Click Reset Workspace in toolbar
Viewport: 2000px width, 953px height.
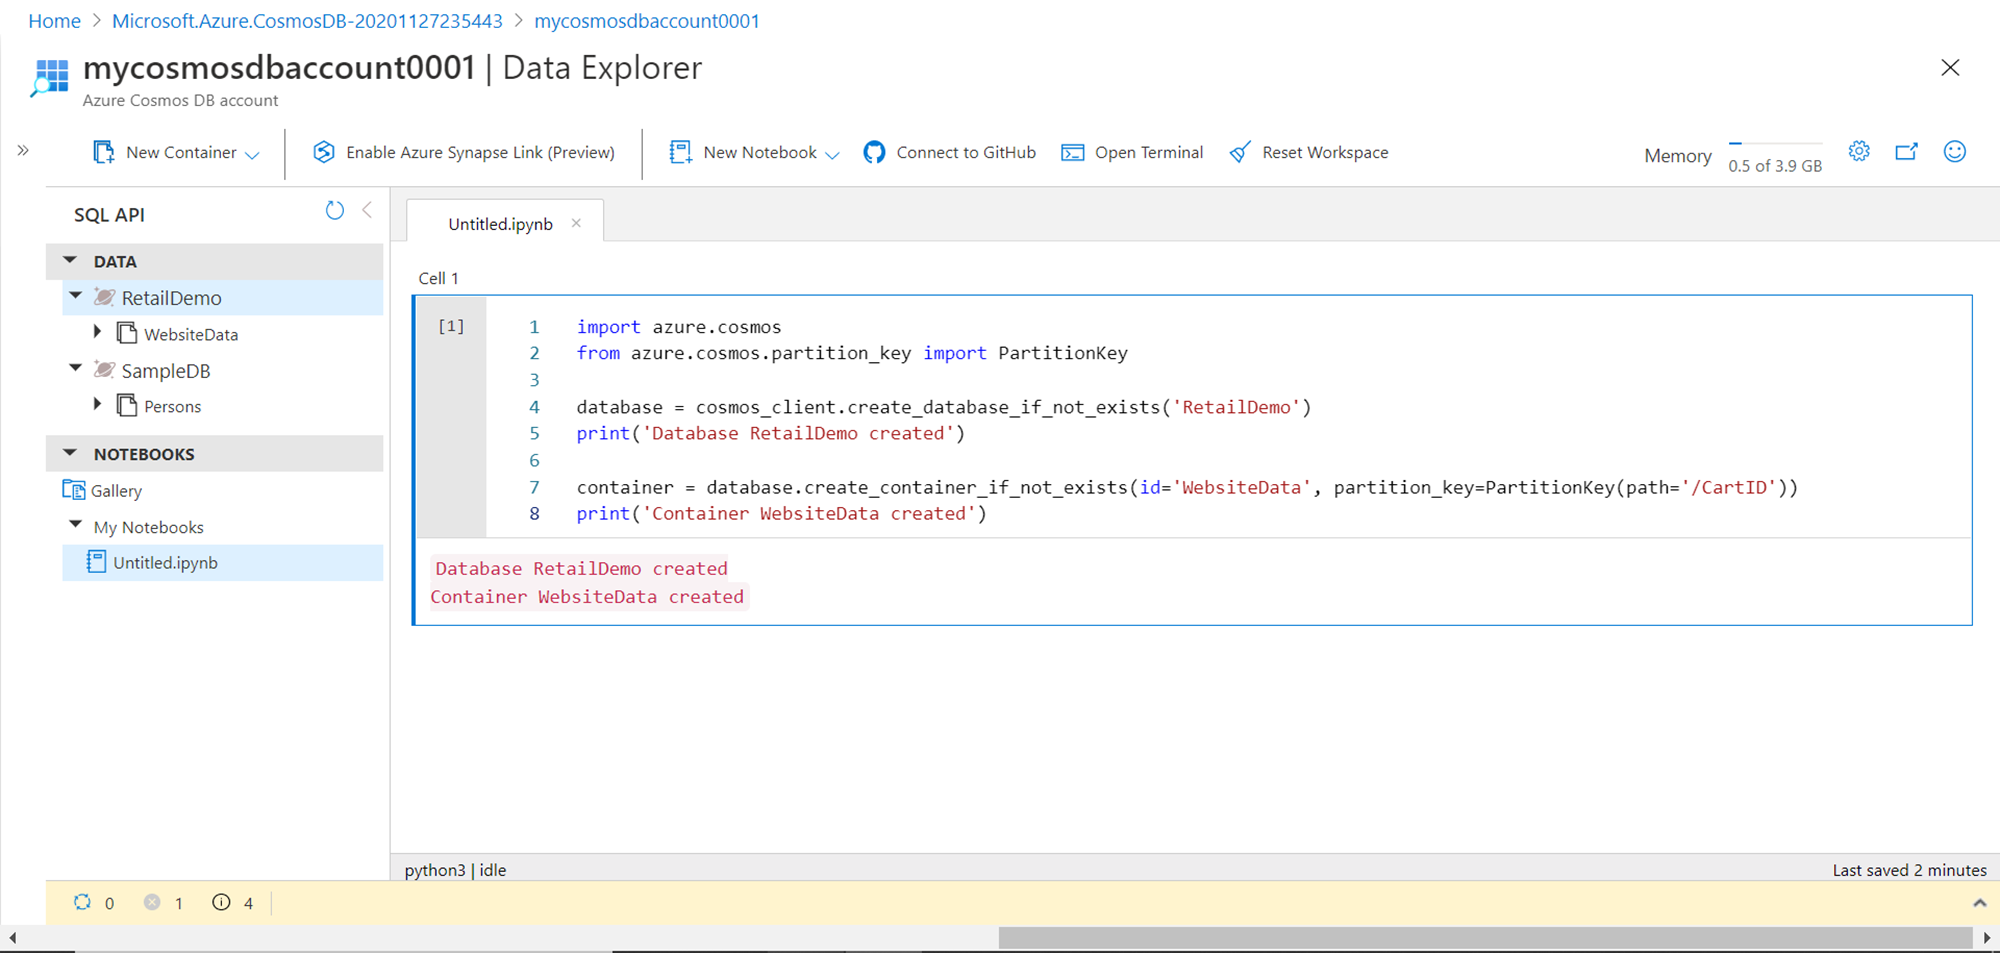pos(1309,153)
